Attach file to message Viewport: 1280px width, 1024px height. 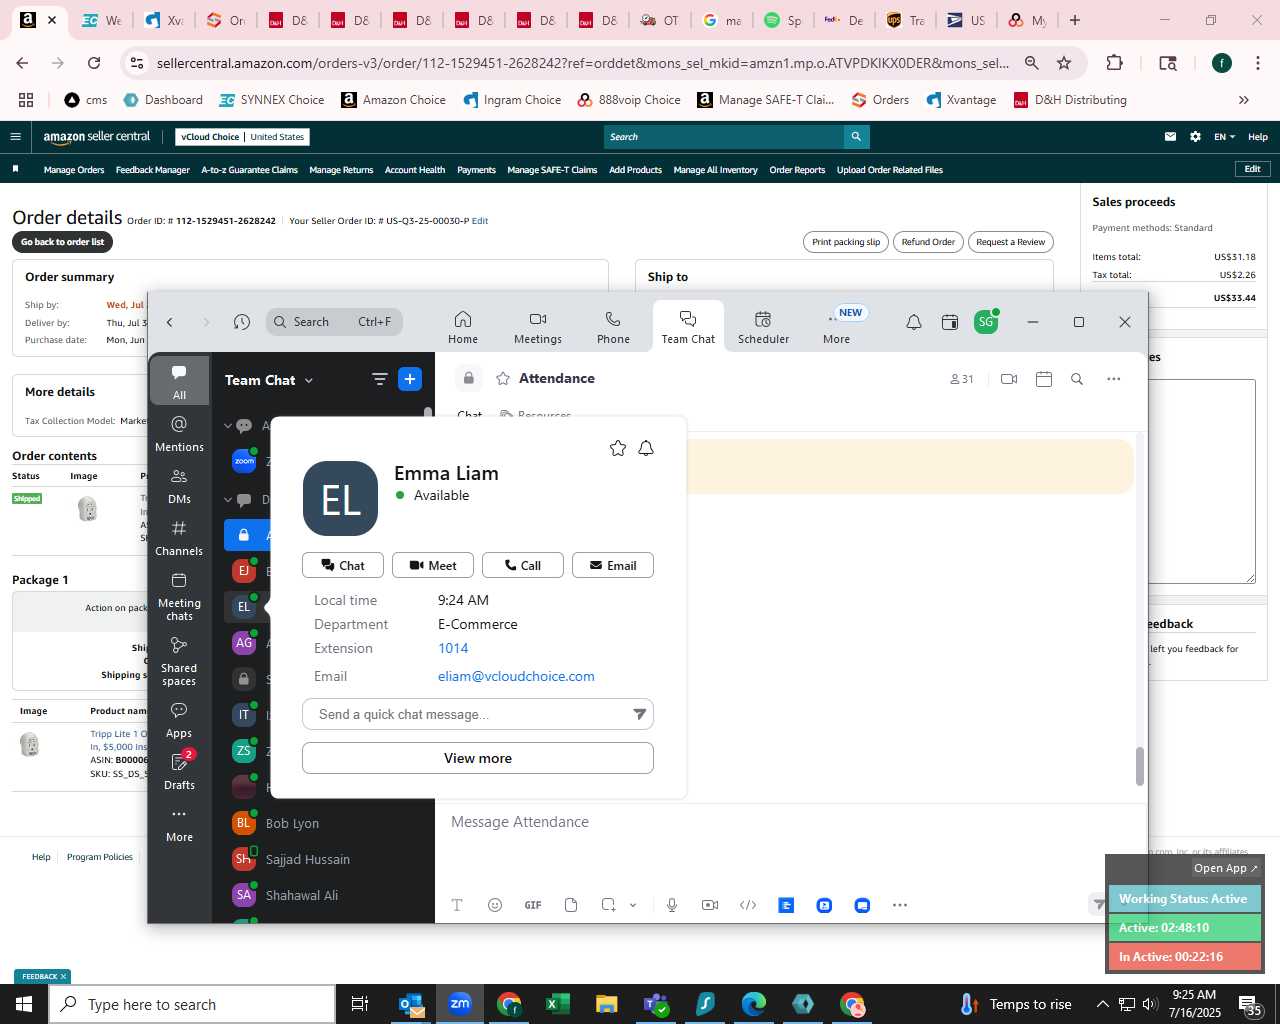coord(571,905)
